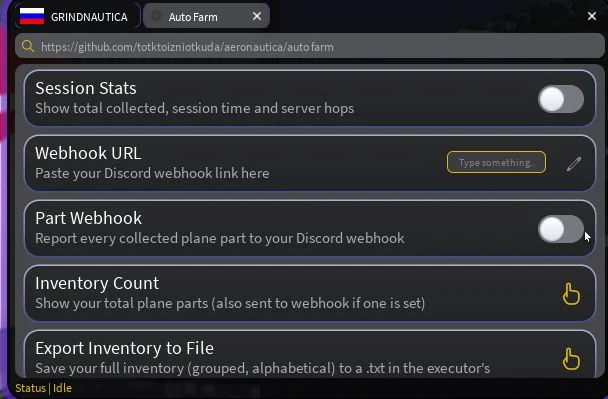Focus the Webhook URL 'Type something' field
This screenshot has width=608, height=399.
point(496,162)
